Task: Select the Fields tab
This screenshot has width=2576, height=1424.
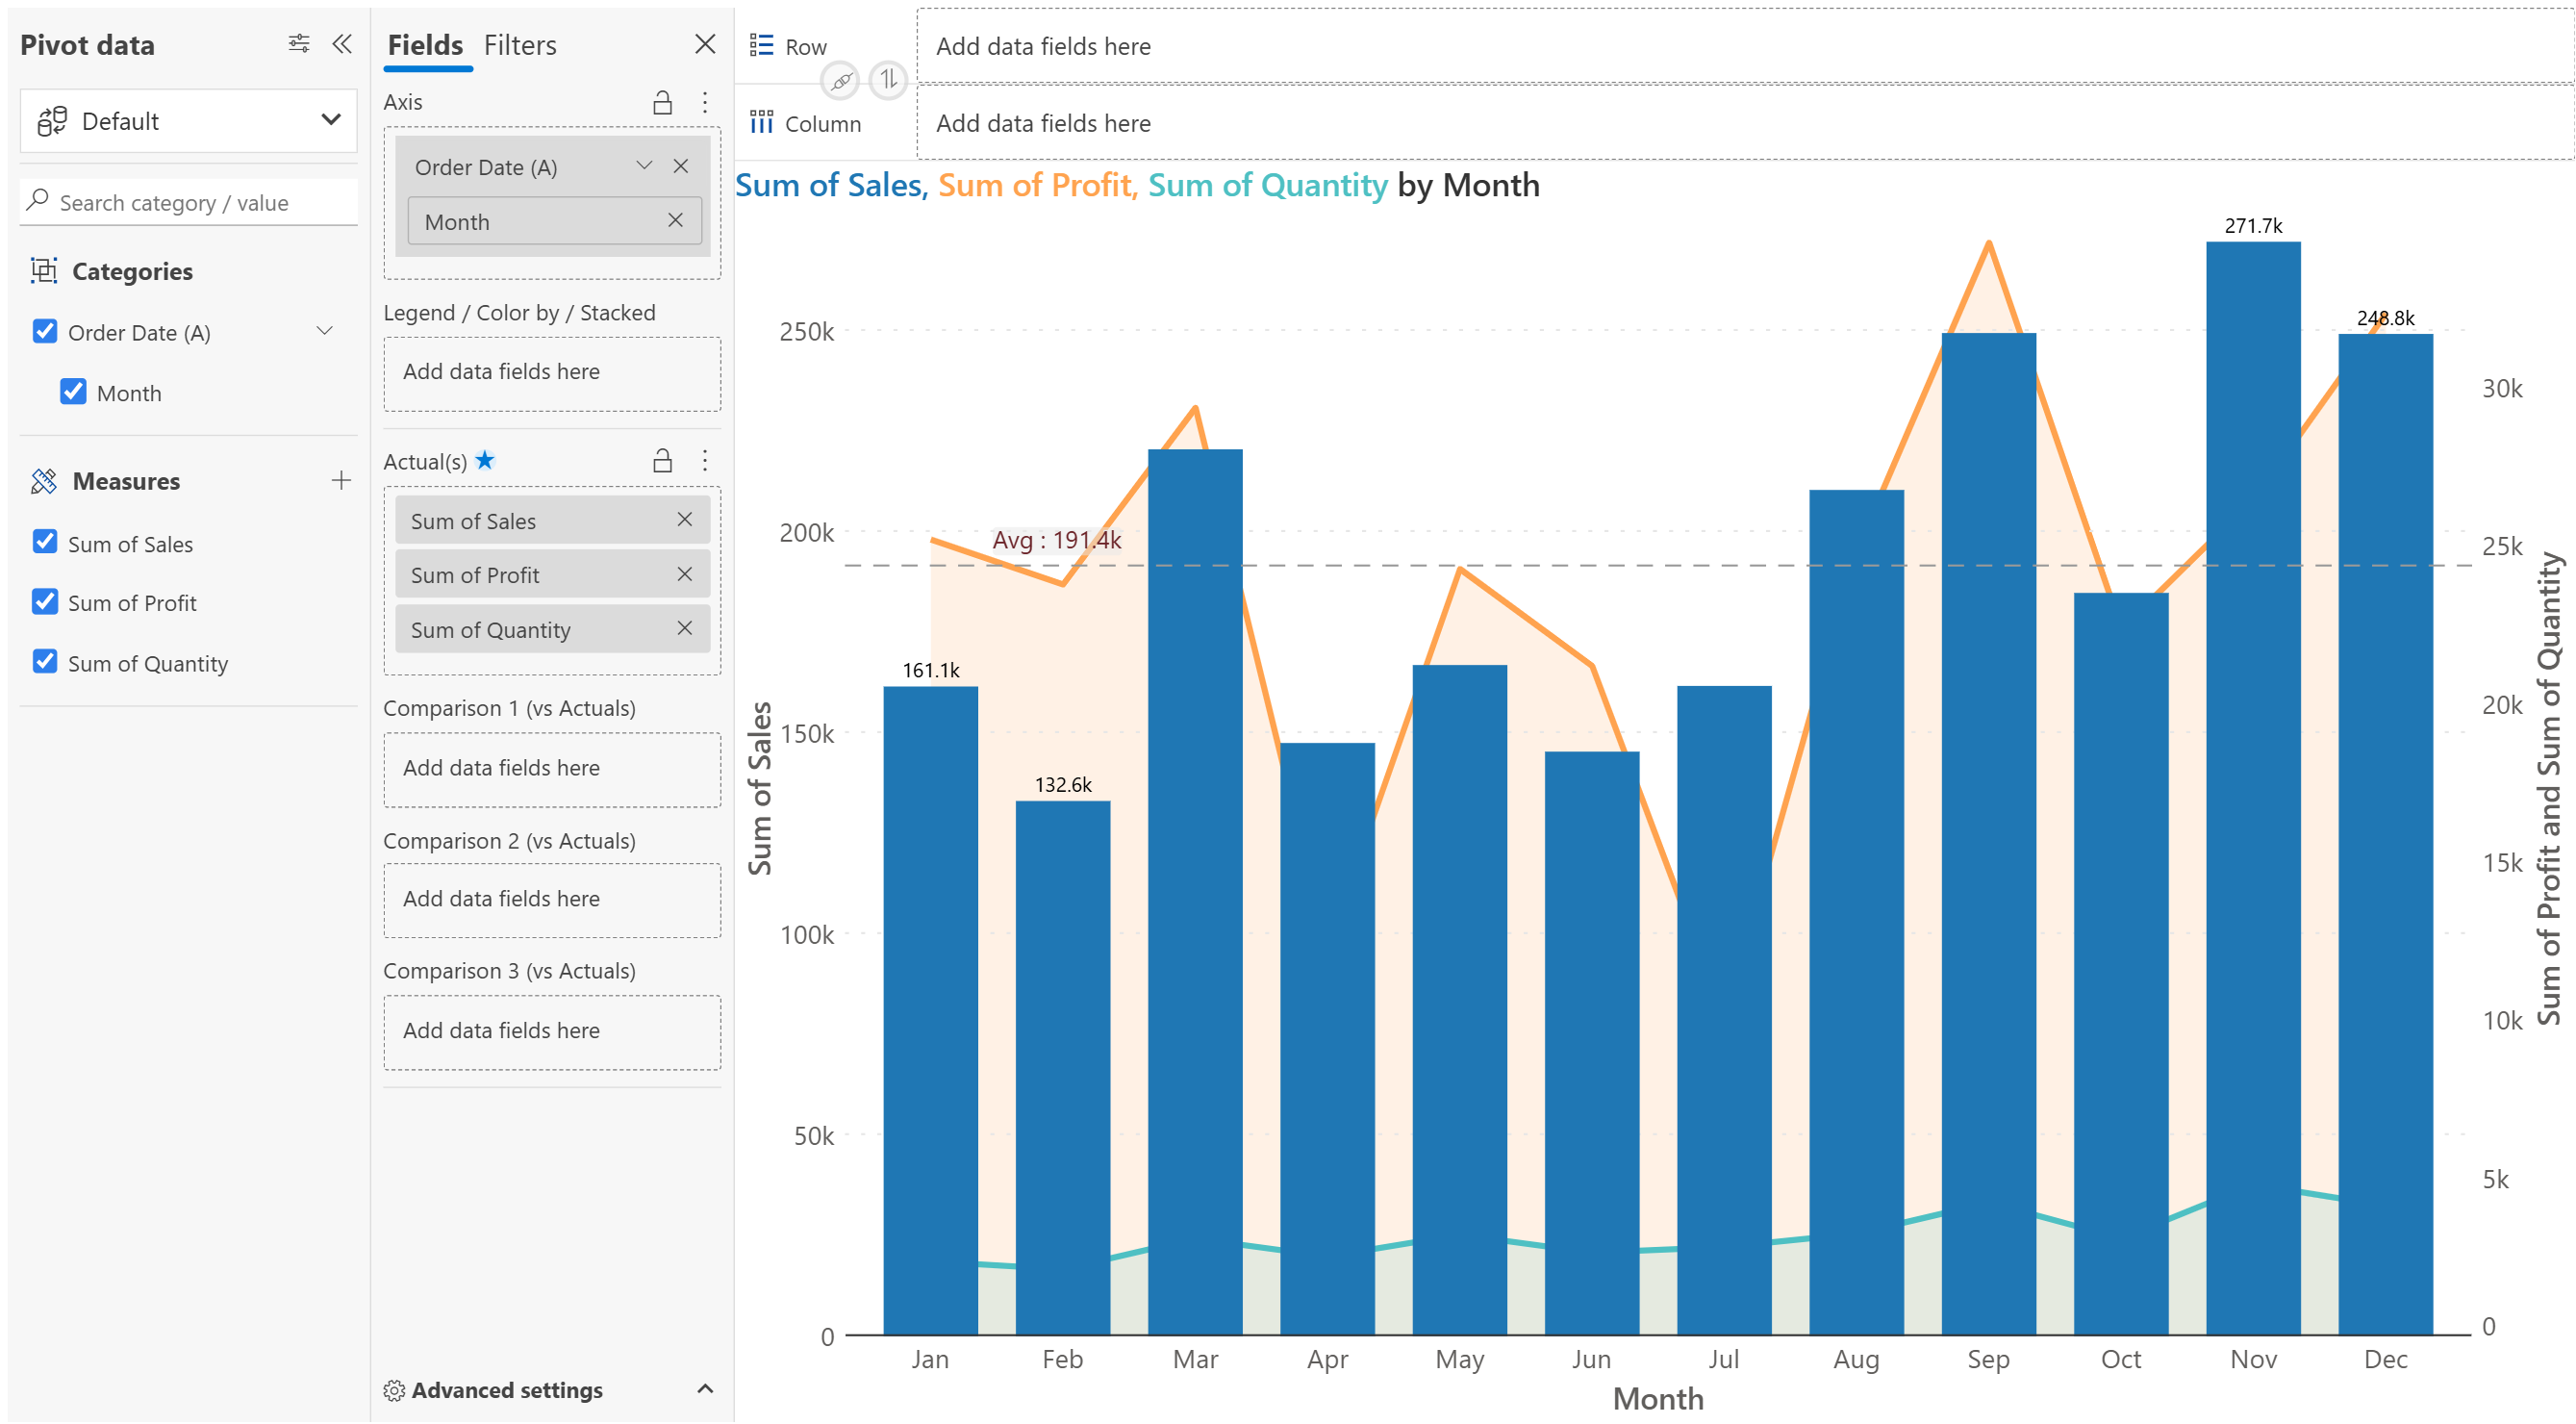Action: coord(425,45)
